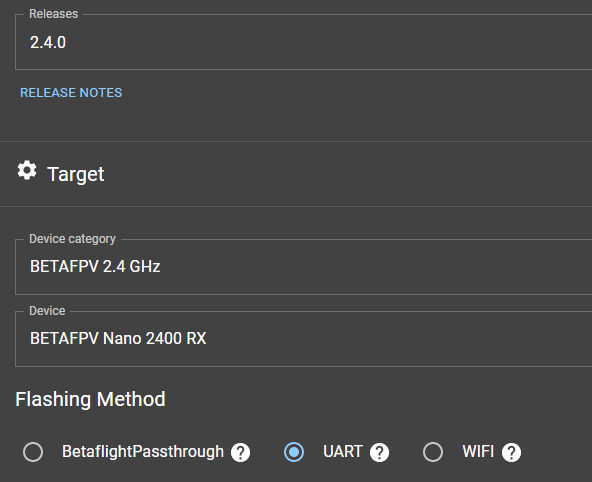Viewport: 592px width, 482px height.
Task: Click the BETAFPV 2.4 GHz category value
Action: click(x=95, y=266)
